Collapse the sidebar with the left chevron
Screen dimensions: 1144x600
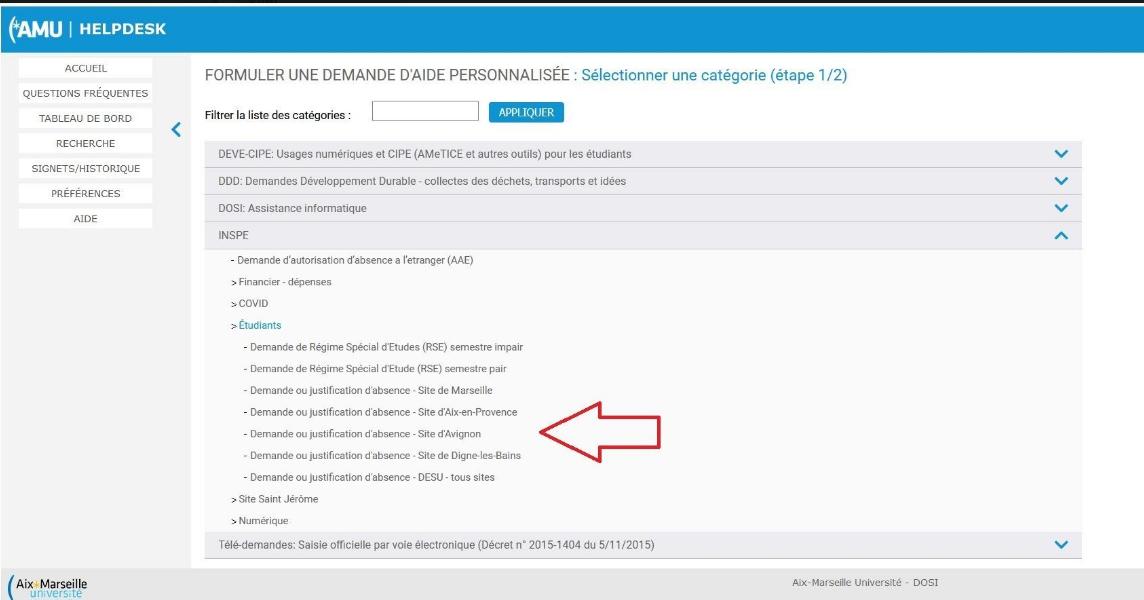pos(176,129)
